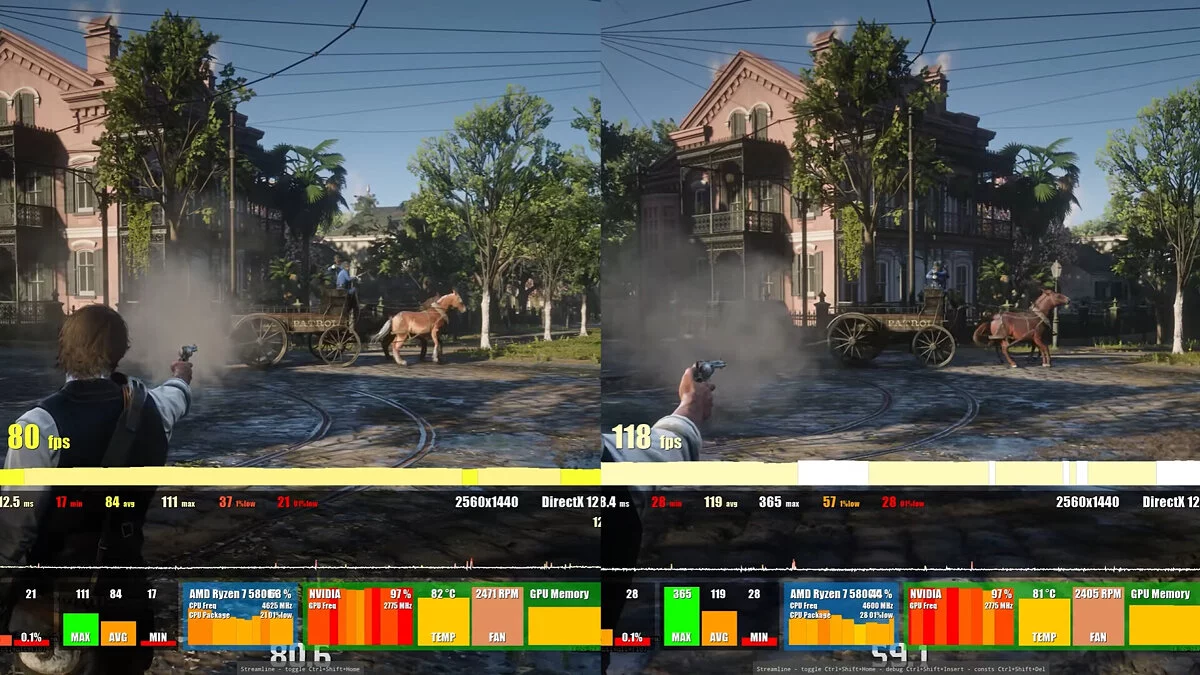Click the 119 avg value
This screenshot has width=1200, height=675.
[719, 502]
